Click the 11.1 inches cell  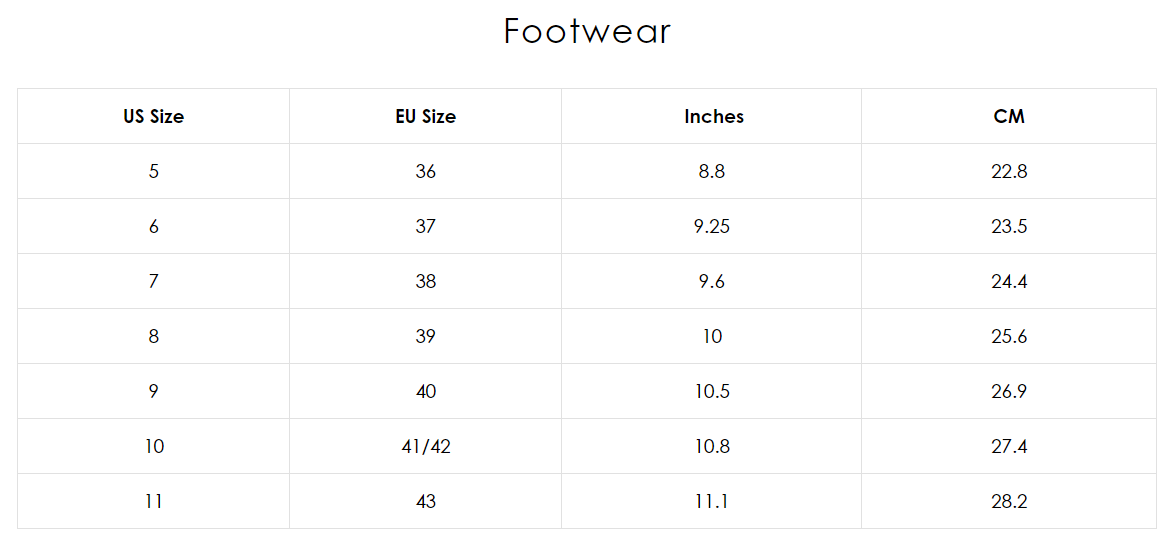click(x=711, y=501)
